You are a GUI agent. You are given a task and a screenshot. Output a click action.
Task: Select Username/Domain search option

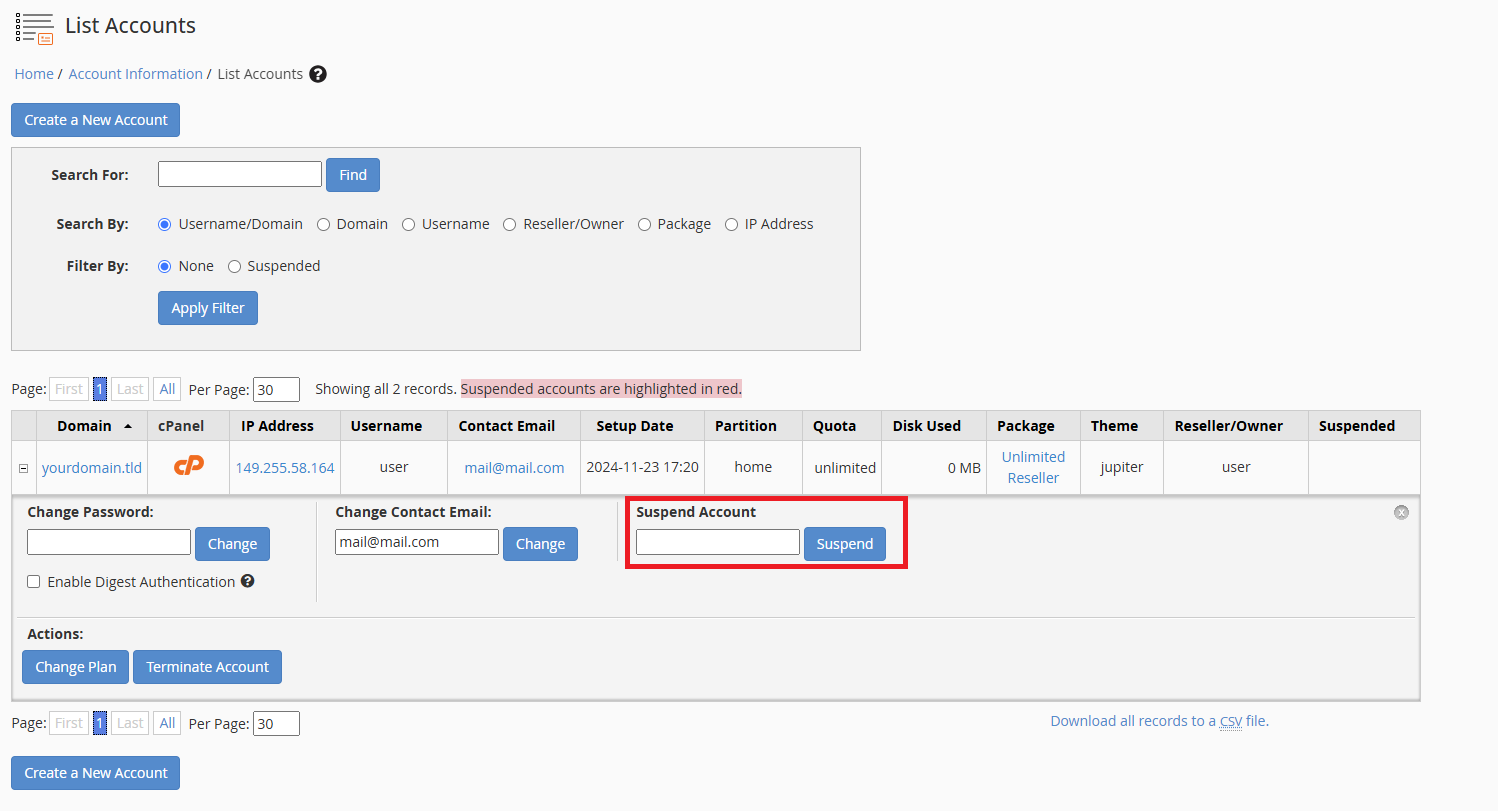[165, 224]
